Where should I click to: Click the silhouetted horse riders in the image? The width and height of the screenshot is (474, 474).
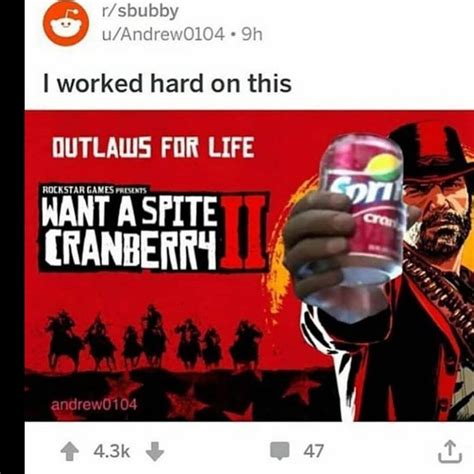tap(155, 337)
